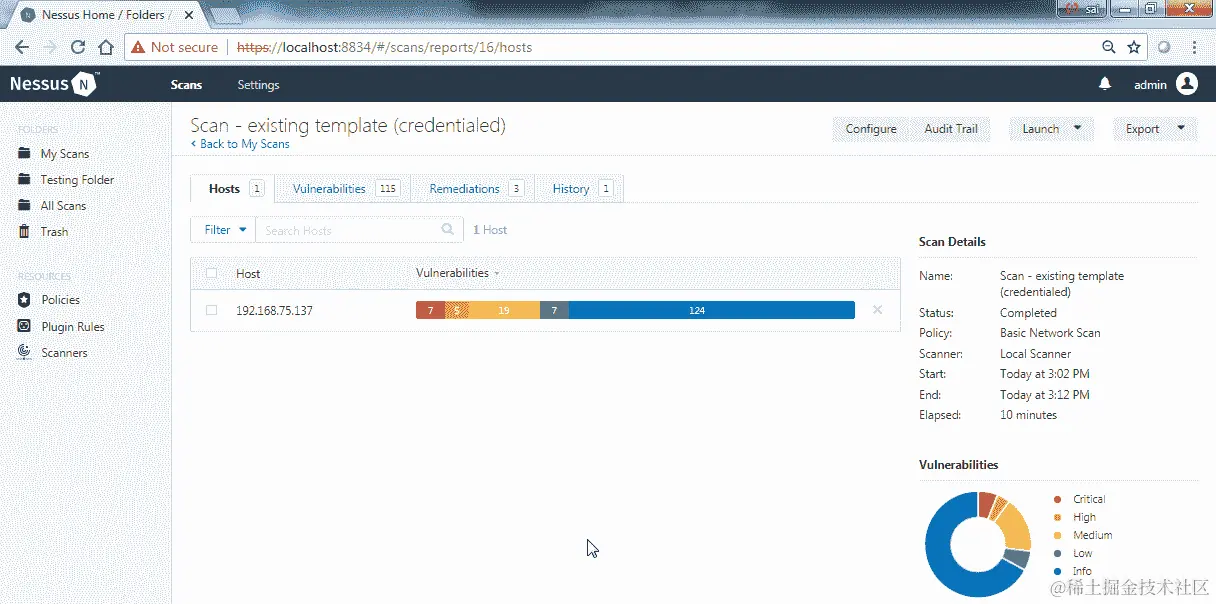Remove host 192.168.75.137 with X icon

pos(877,310)
